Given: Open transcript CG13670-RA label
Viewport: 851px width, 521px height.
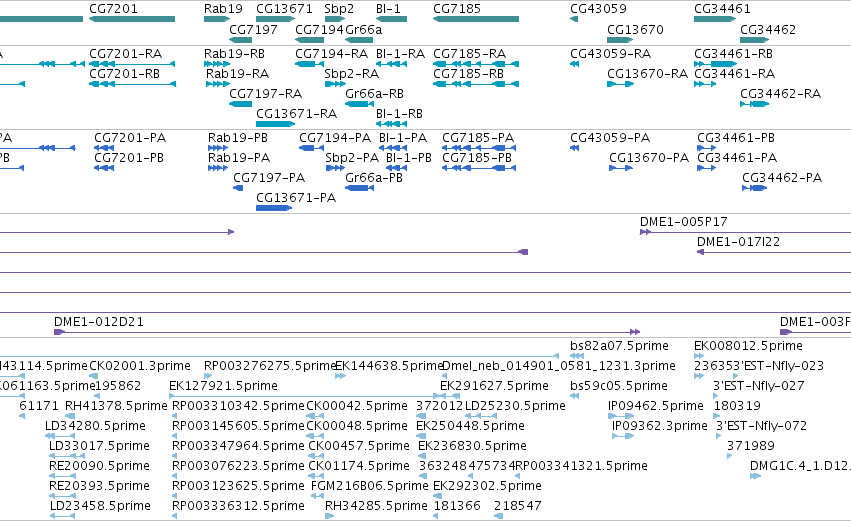Looking at the screenshot, I should (647, 74).
